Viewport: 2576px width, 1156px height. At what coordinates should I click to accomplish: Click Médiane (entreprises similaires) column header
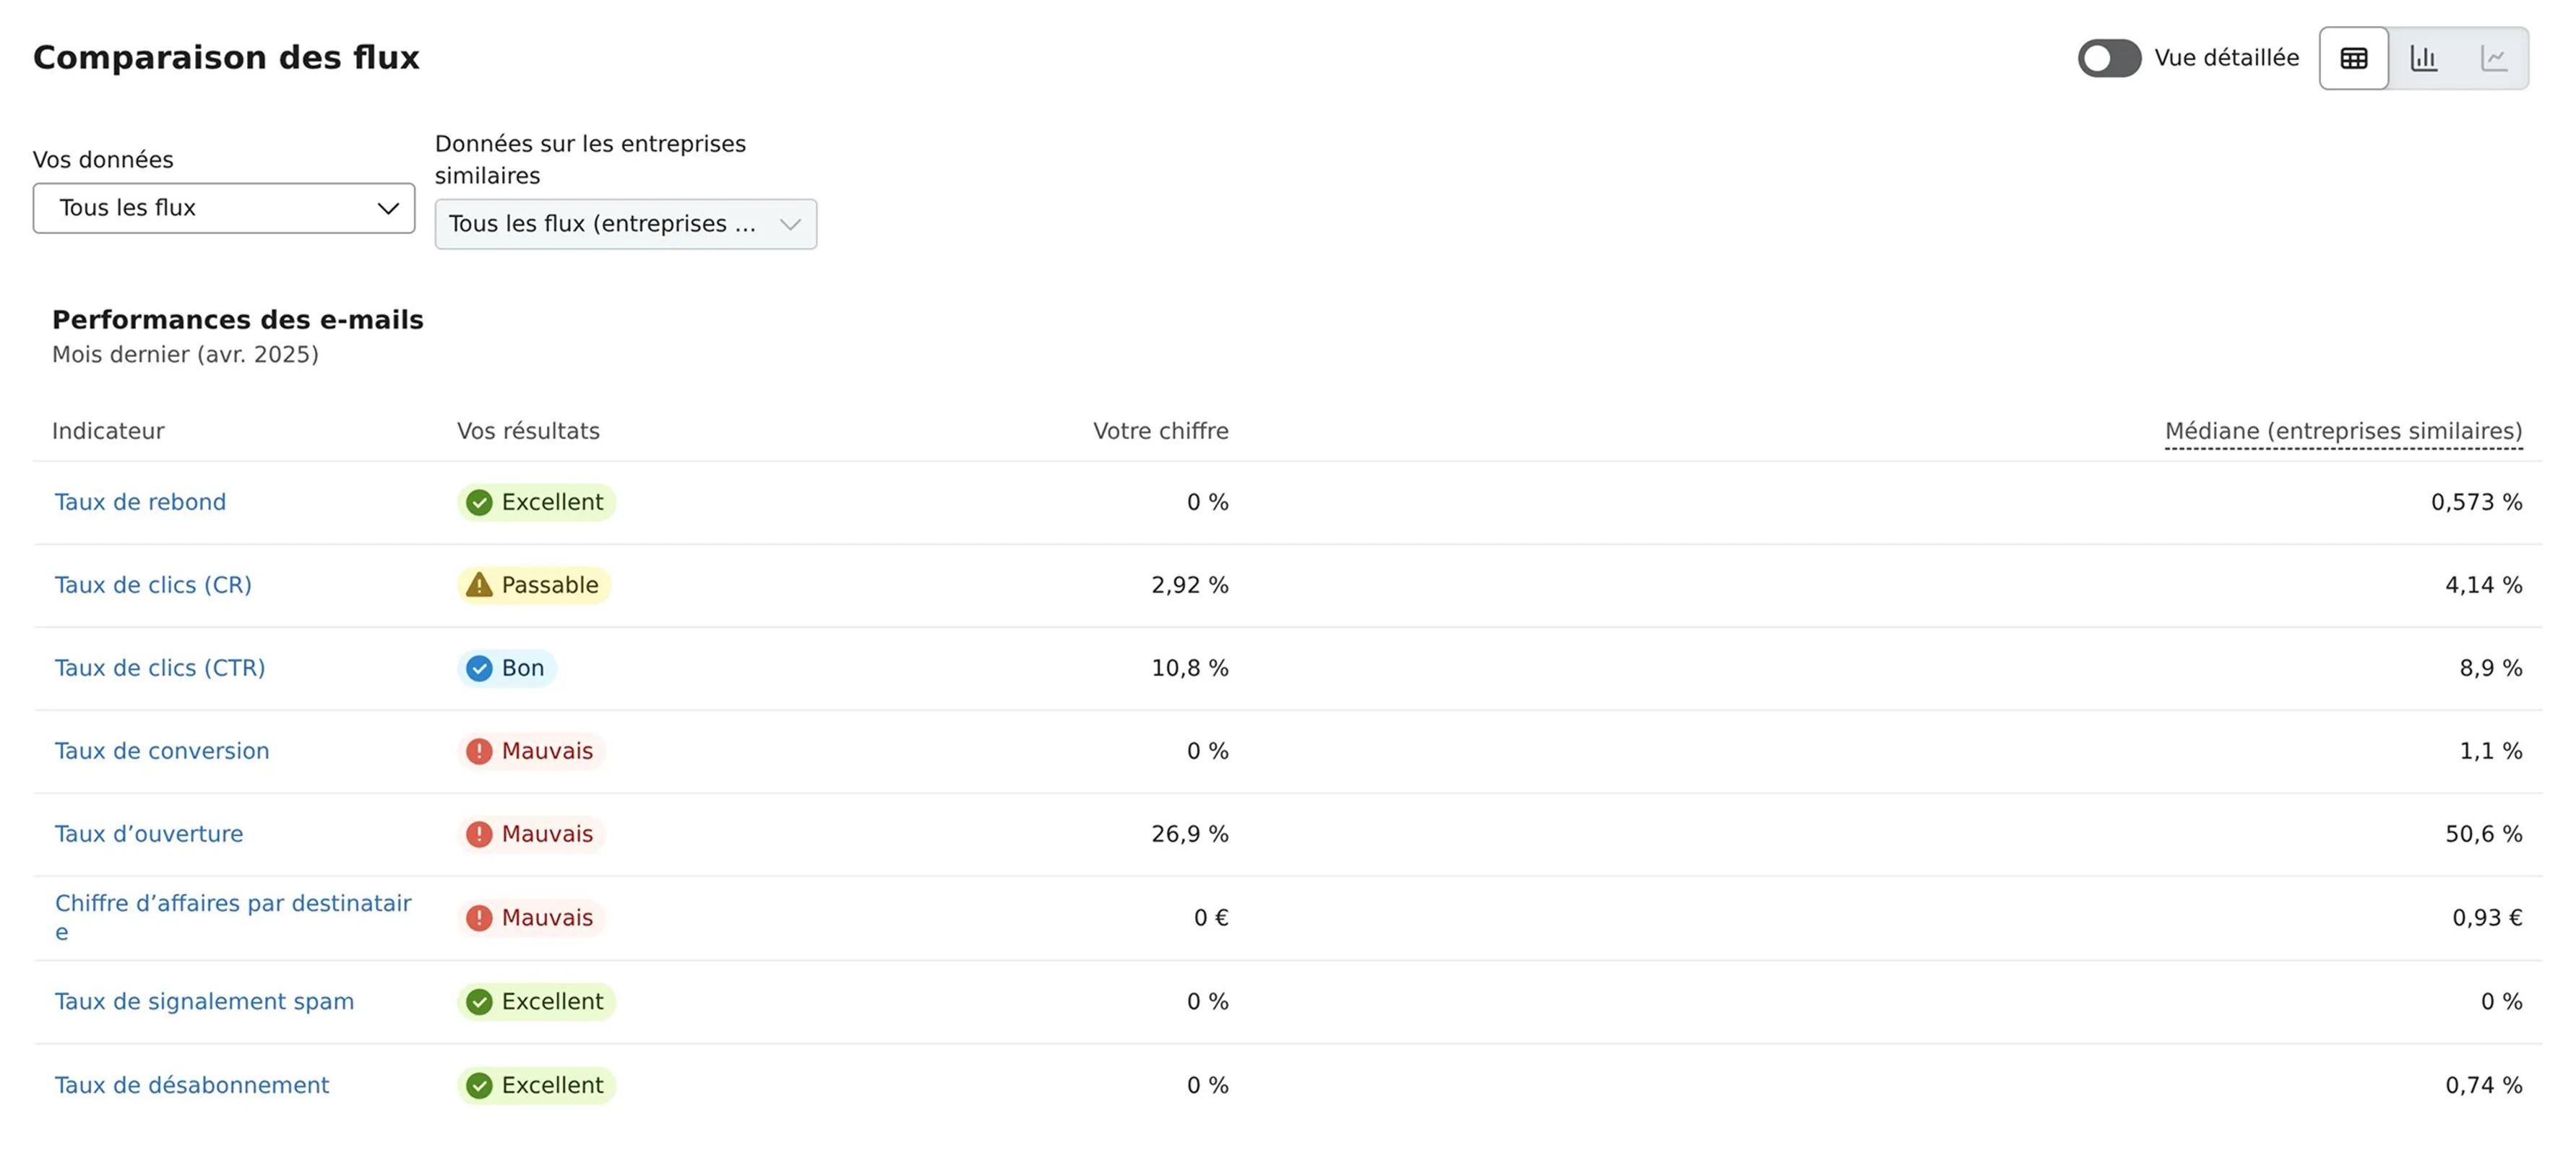pyautogui.click(x=2343, y=431)
